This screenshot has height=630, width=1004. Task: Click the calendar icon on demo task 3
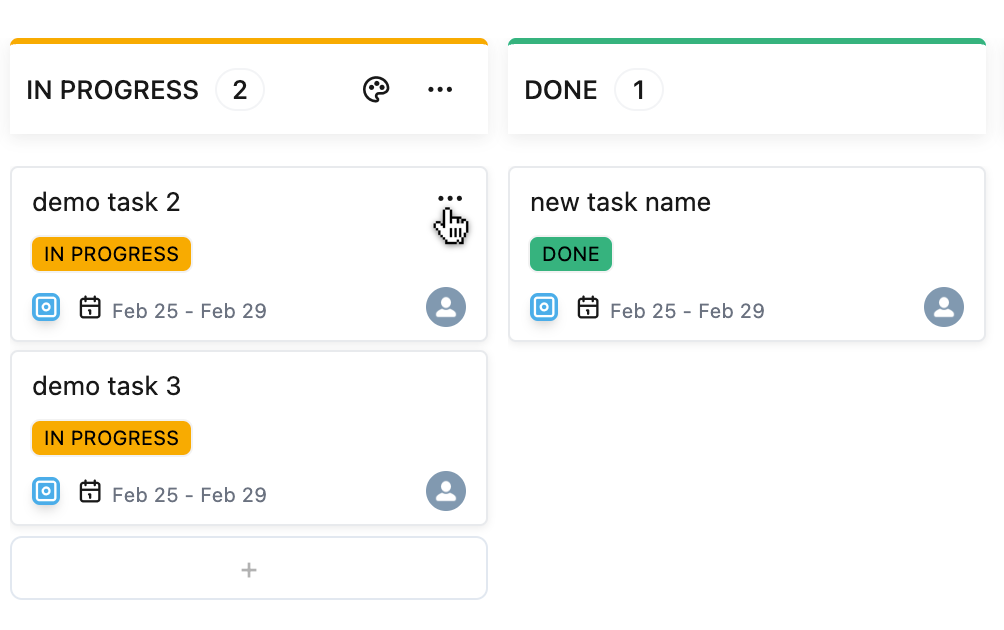tap(90, 491)
